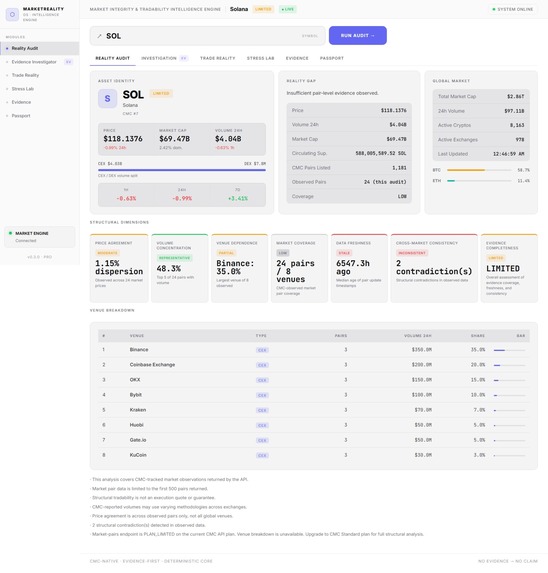548x573 pixels.
Task: Click the Volume 24H column header
Action: pyautogui.click(x=418, y=336)
